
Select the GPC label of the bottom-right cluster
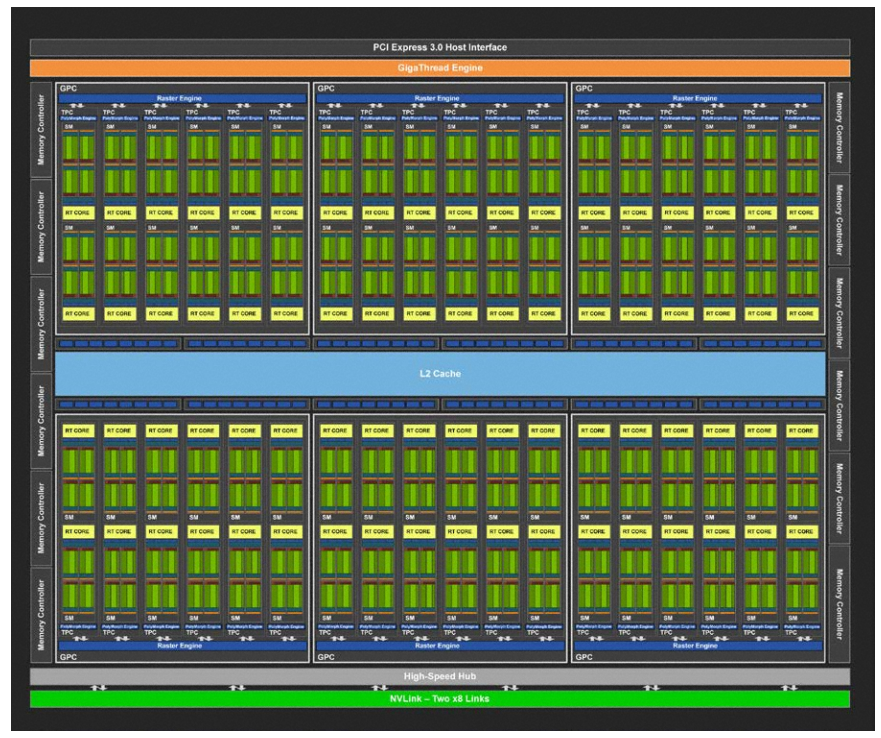pyautogui.click(x=584, y=656)
